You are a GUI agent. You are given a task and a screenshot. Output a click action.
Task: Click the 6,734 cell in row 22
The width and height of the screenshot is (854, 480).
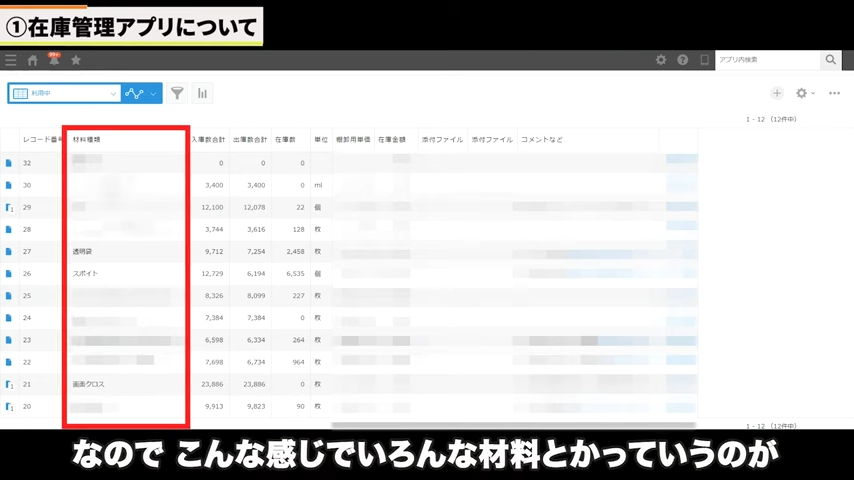click(x=256, y=362)
